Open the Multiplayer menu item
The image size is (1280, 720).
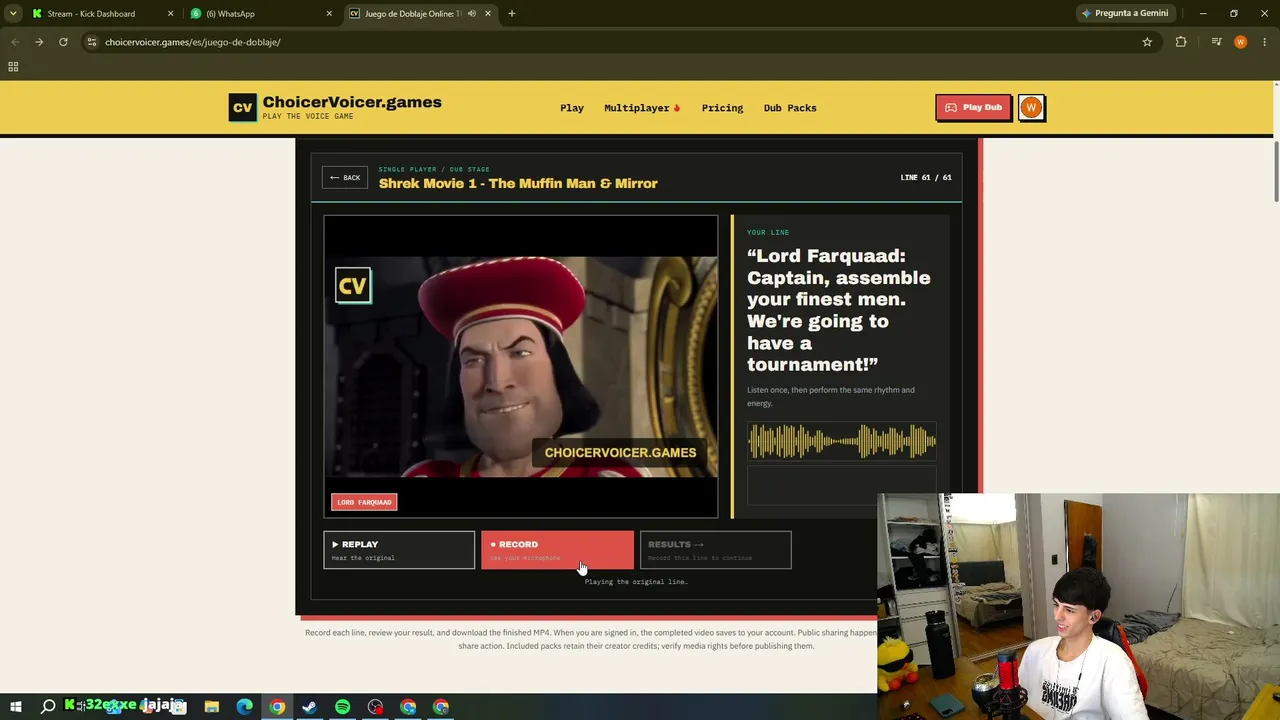tap(642, 108)
